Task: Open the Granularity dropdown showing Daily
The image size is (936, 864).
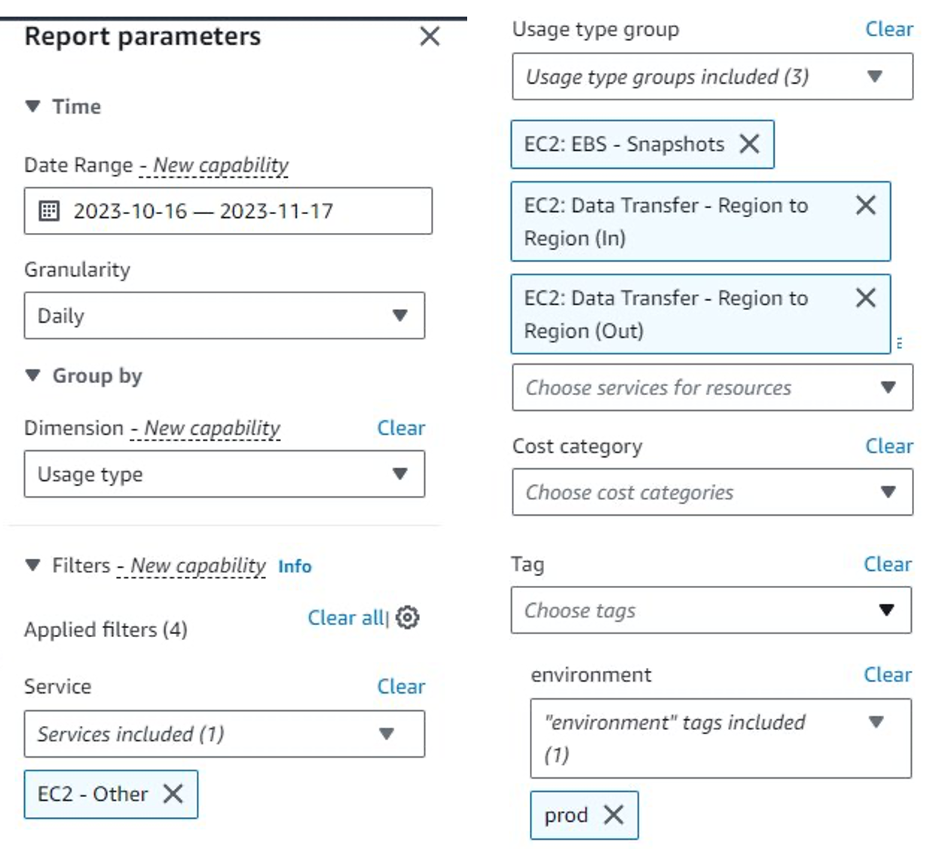Action: 224,315
